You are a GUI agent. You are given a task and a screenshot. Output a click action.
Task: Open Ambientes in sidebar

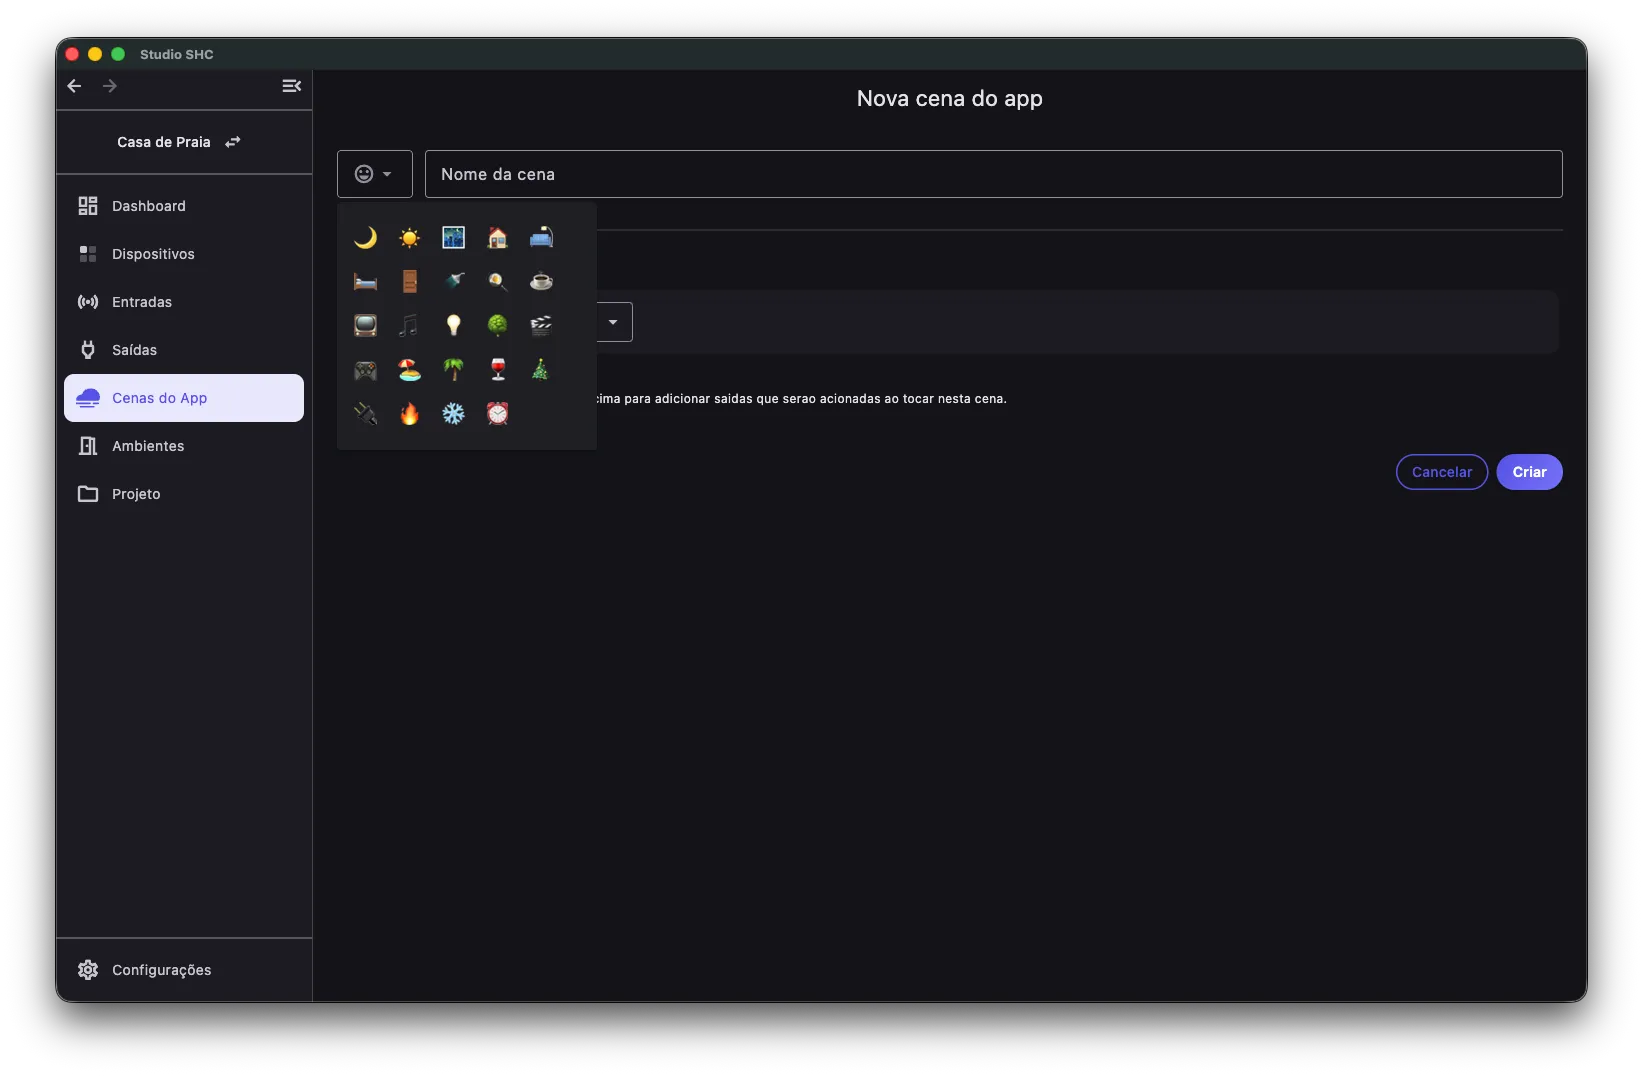(184, 446)
